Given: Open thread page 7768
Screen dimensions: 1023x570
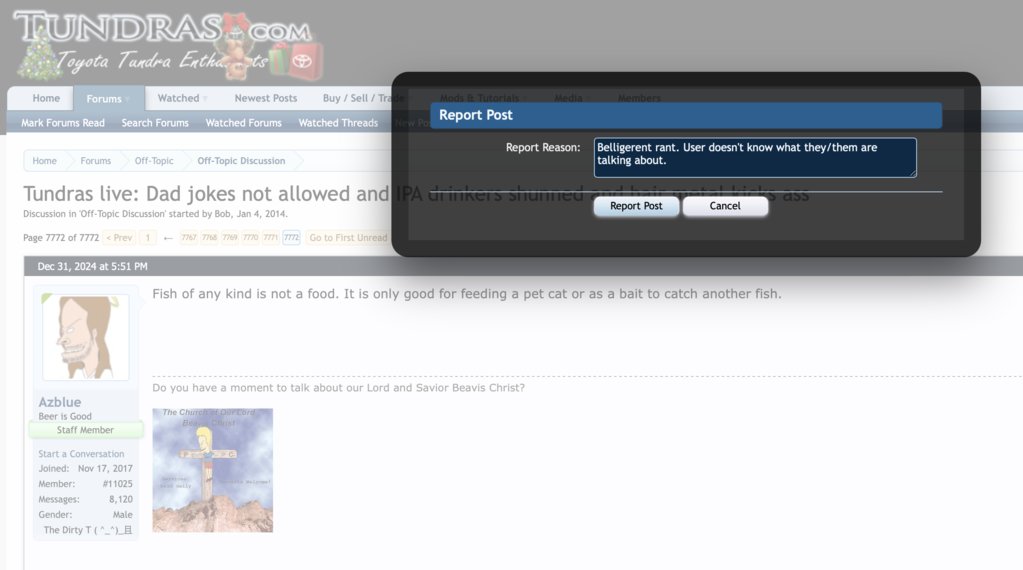Looking at the screenshot, I should coord(209,238).
